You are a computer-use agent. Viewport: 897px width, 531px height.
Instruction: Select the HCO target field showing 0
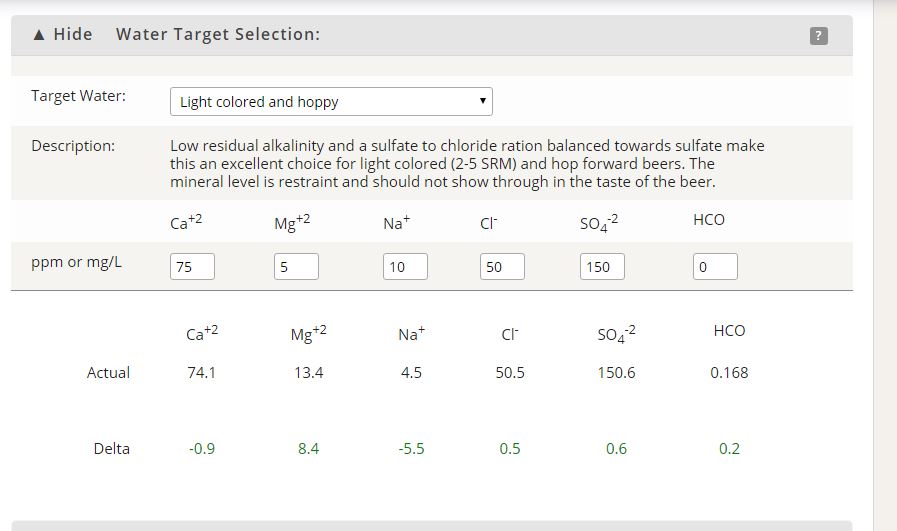click(x=715, y=267)
